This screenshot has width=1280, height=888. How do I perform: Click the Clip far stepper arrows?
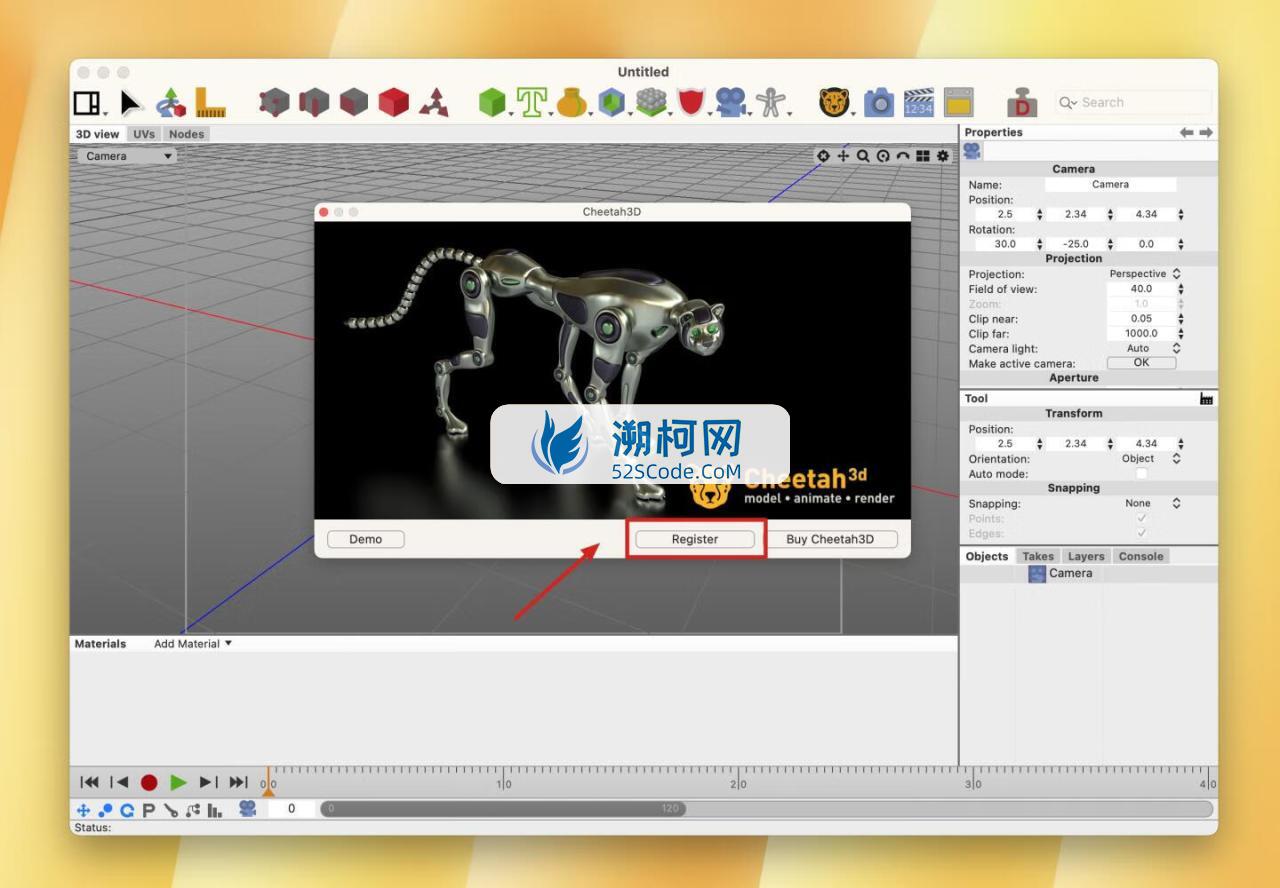(x=1180, y=334)
